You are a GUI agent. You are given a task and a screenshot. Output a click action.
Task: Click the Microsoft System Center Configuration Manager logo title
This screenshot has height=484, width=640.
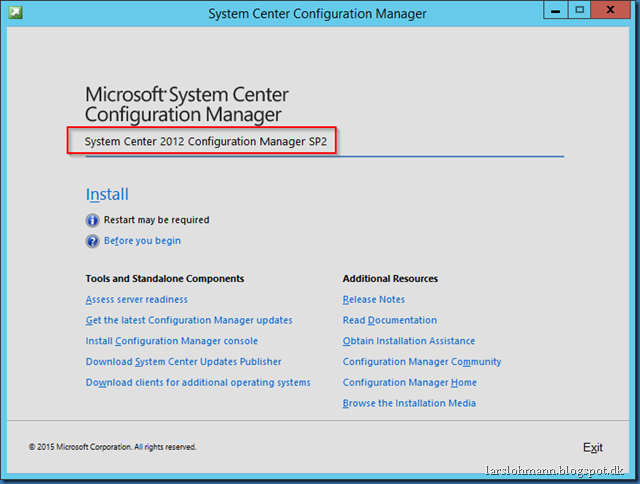pos(187,104)
